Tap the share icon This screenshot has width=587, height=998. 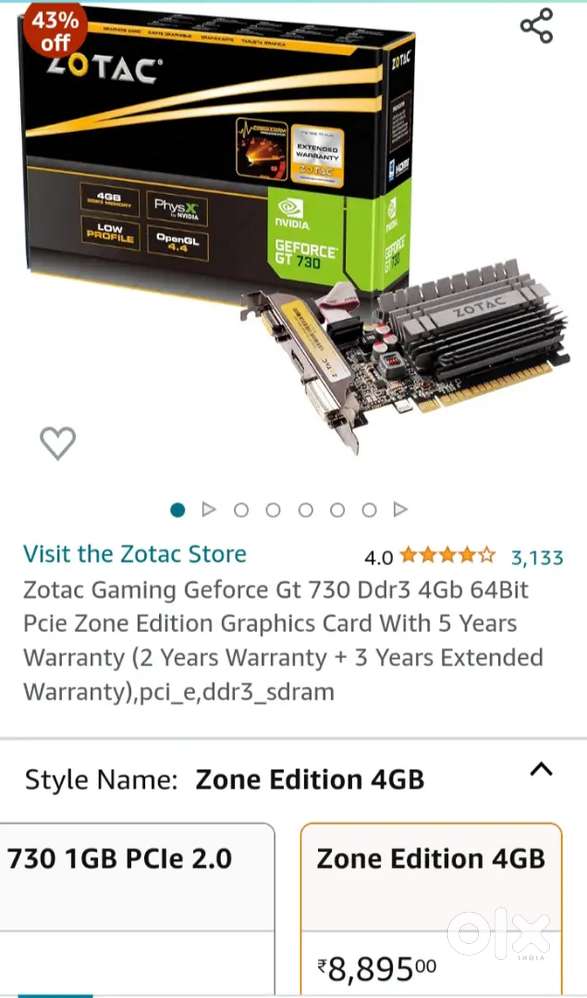(x=536, y=26)
